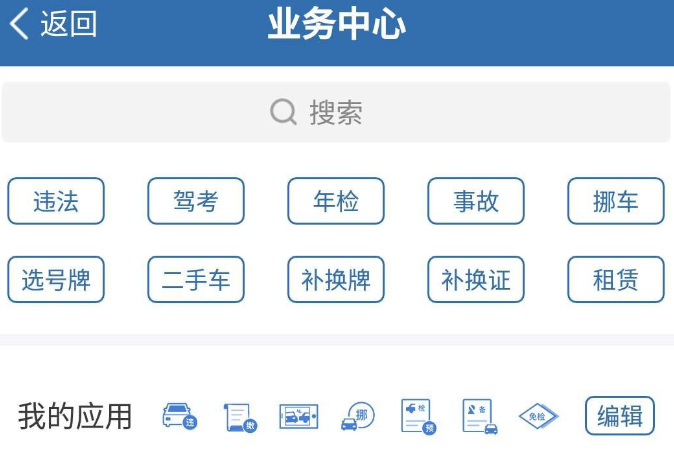
Task: Open the inspection appointment (检/预) icon
Action: [418, 417]
